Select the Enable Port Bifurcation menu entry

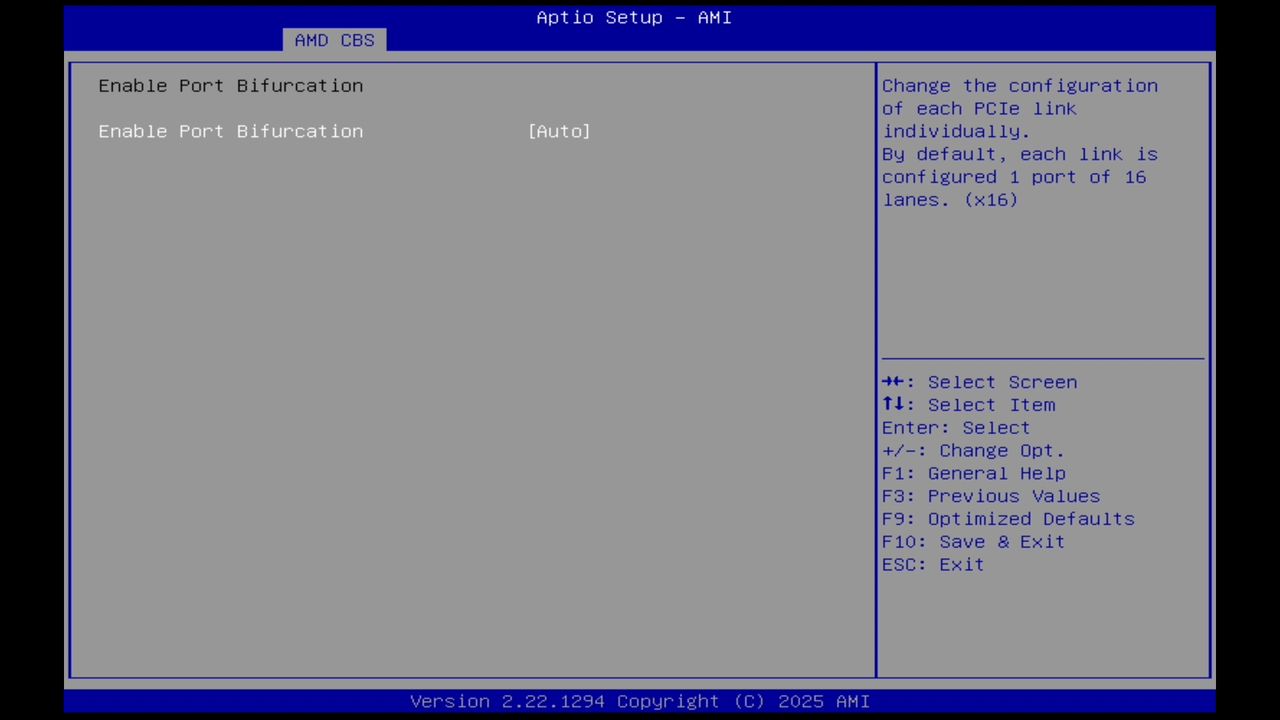point(230,131)
